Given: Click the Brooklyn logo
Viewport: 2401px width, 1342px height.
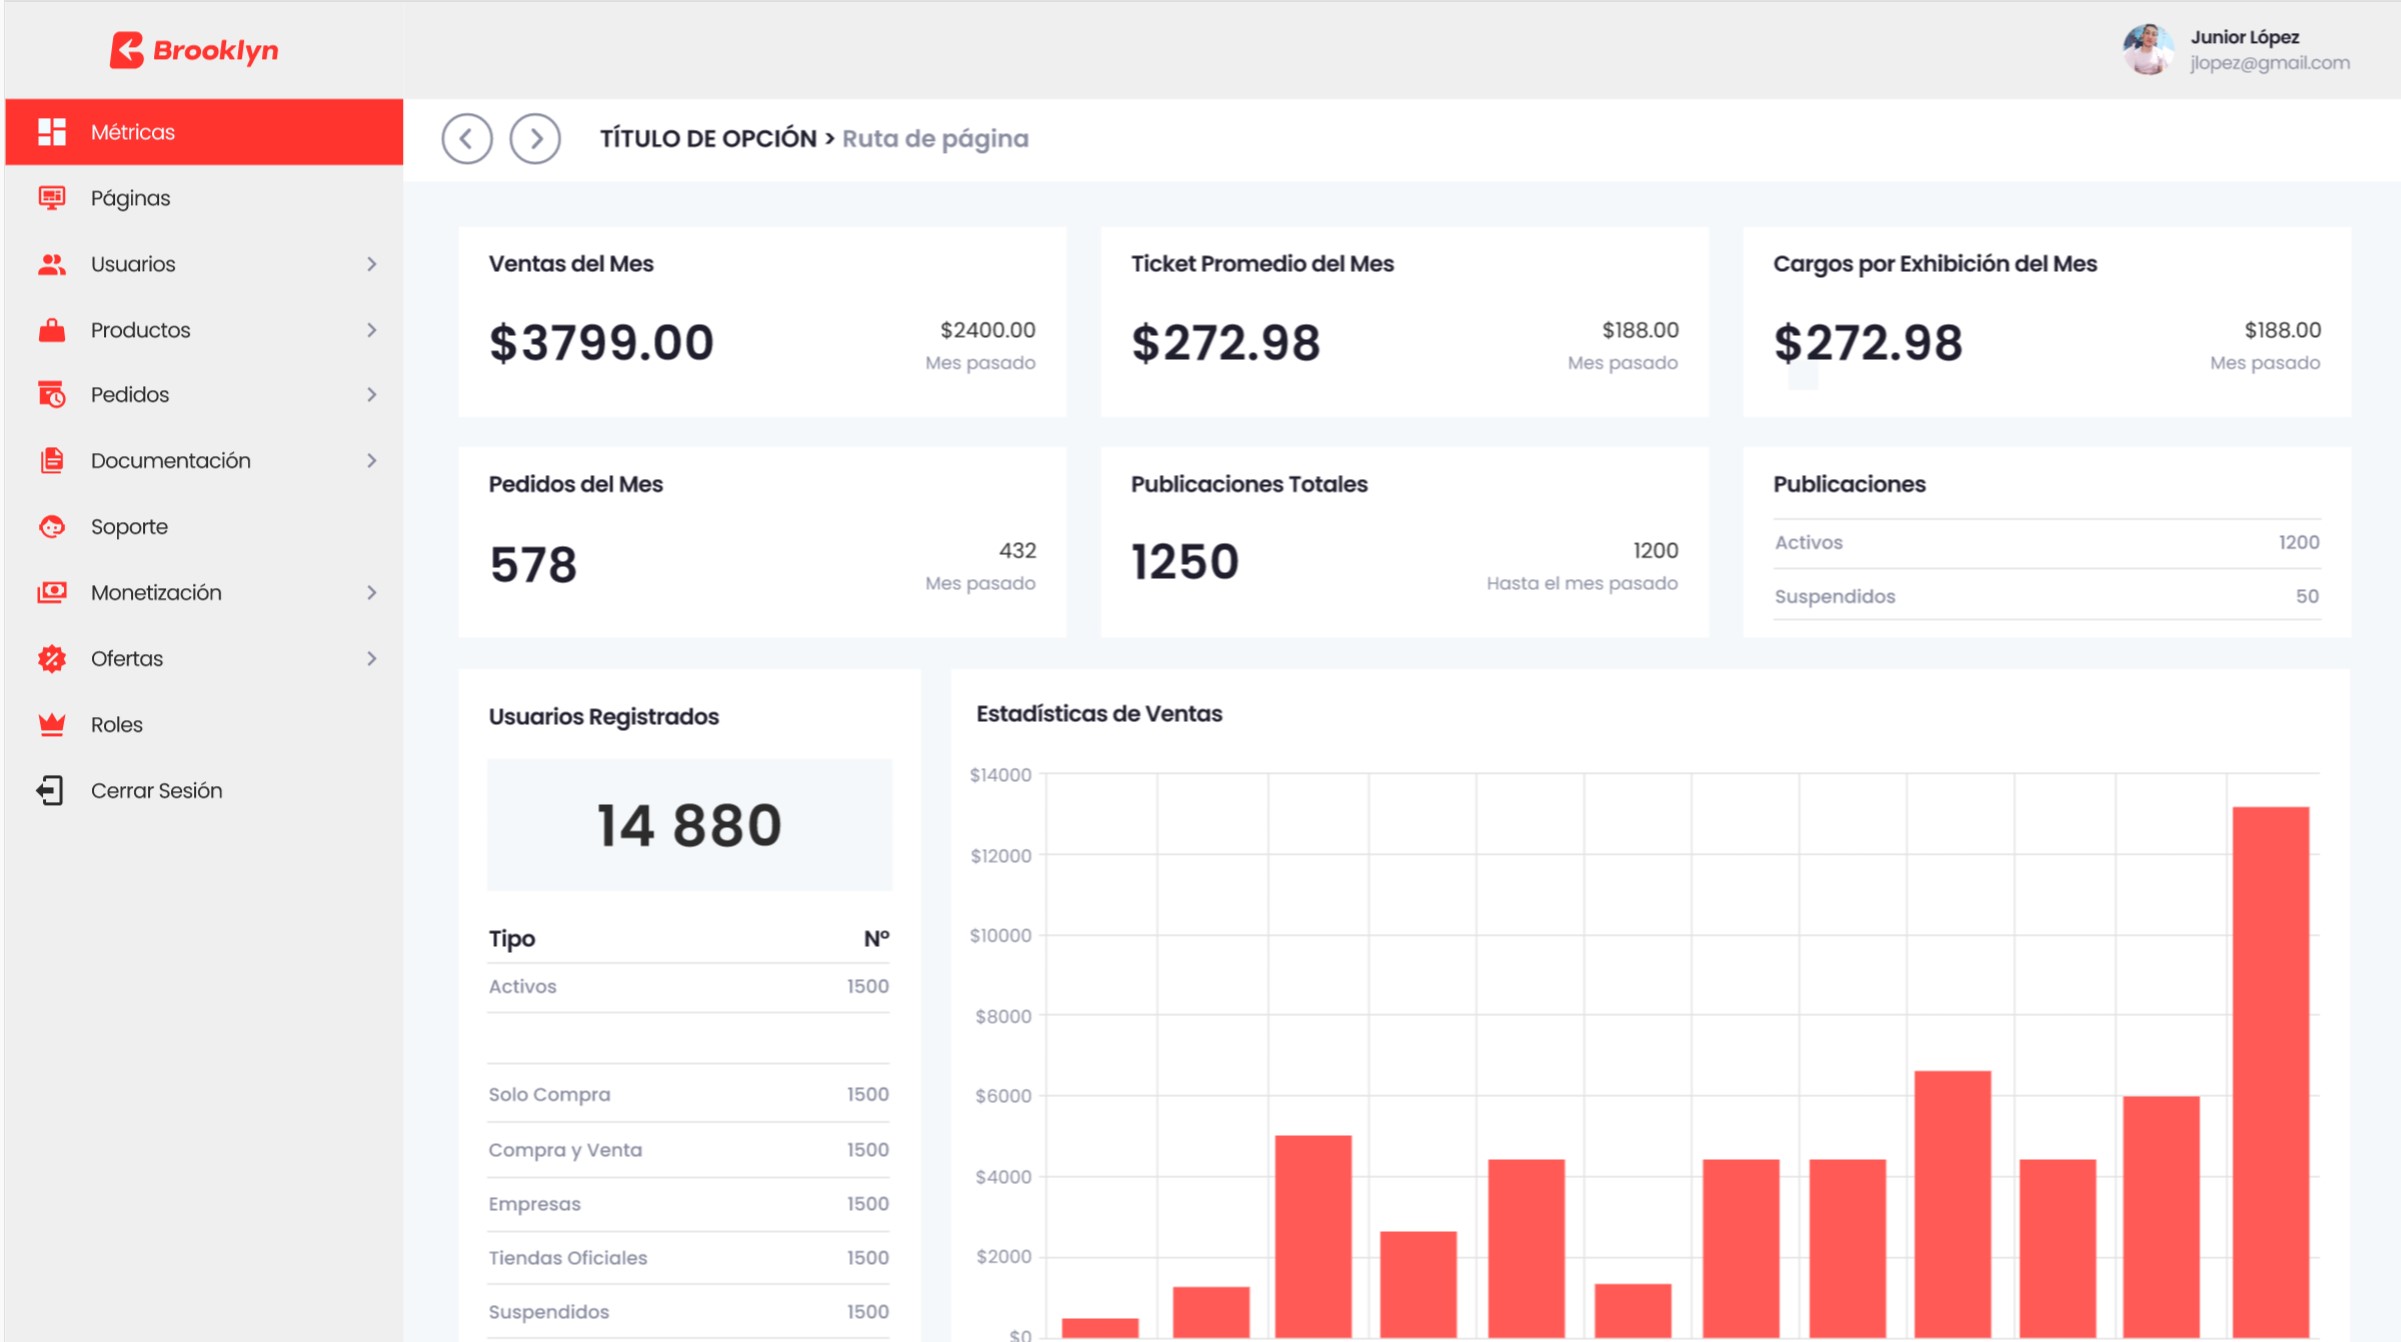Looking at the screenshot, I should [194, 50].
